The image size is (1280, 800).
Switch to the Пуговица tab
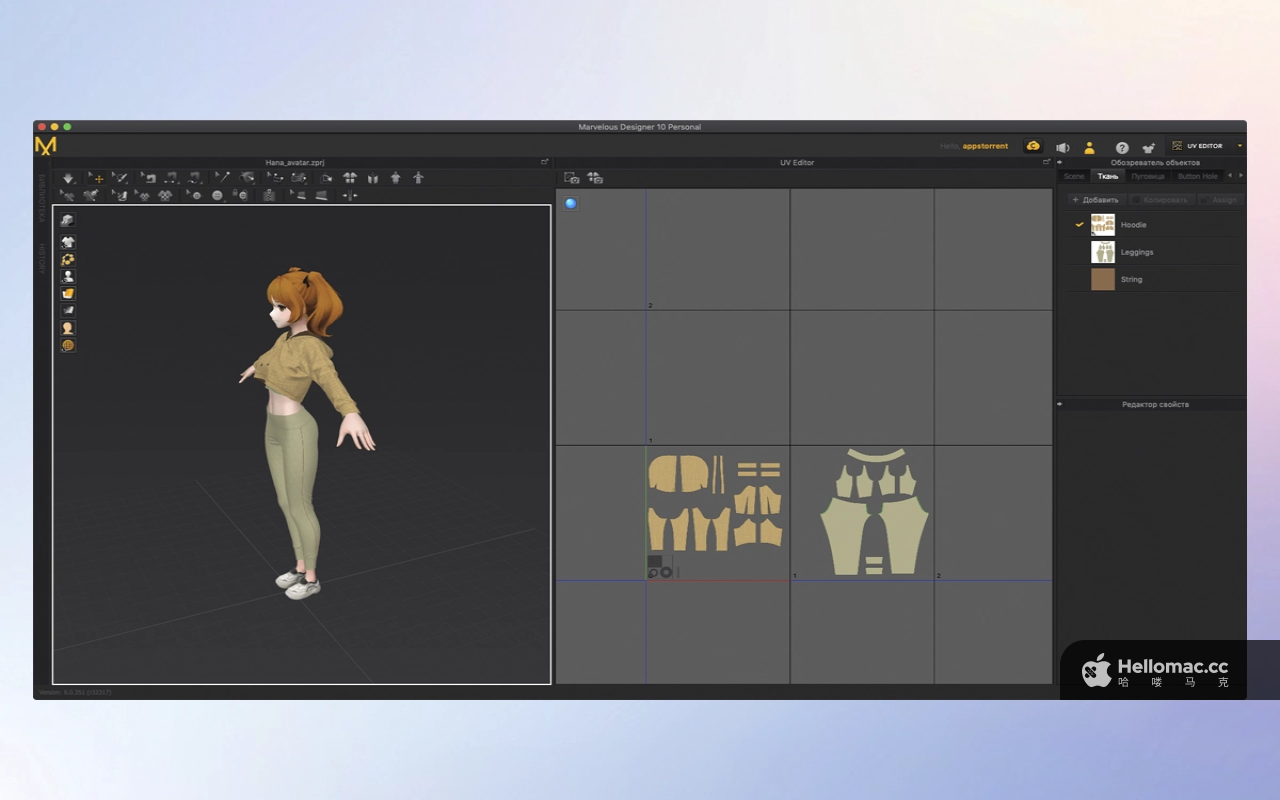point(1148,176)
